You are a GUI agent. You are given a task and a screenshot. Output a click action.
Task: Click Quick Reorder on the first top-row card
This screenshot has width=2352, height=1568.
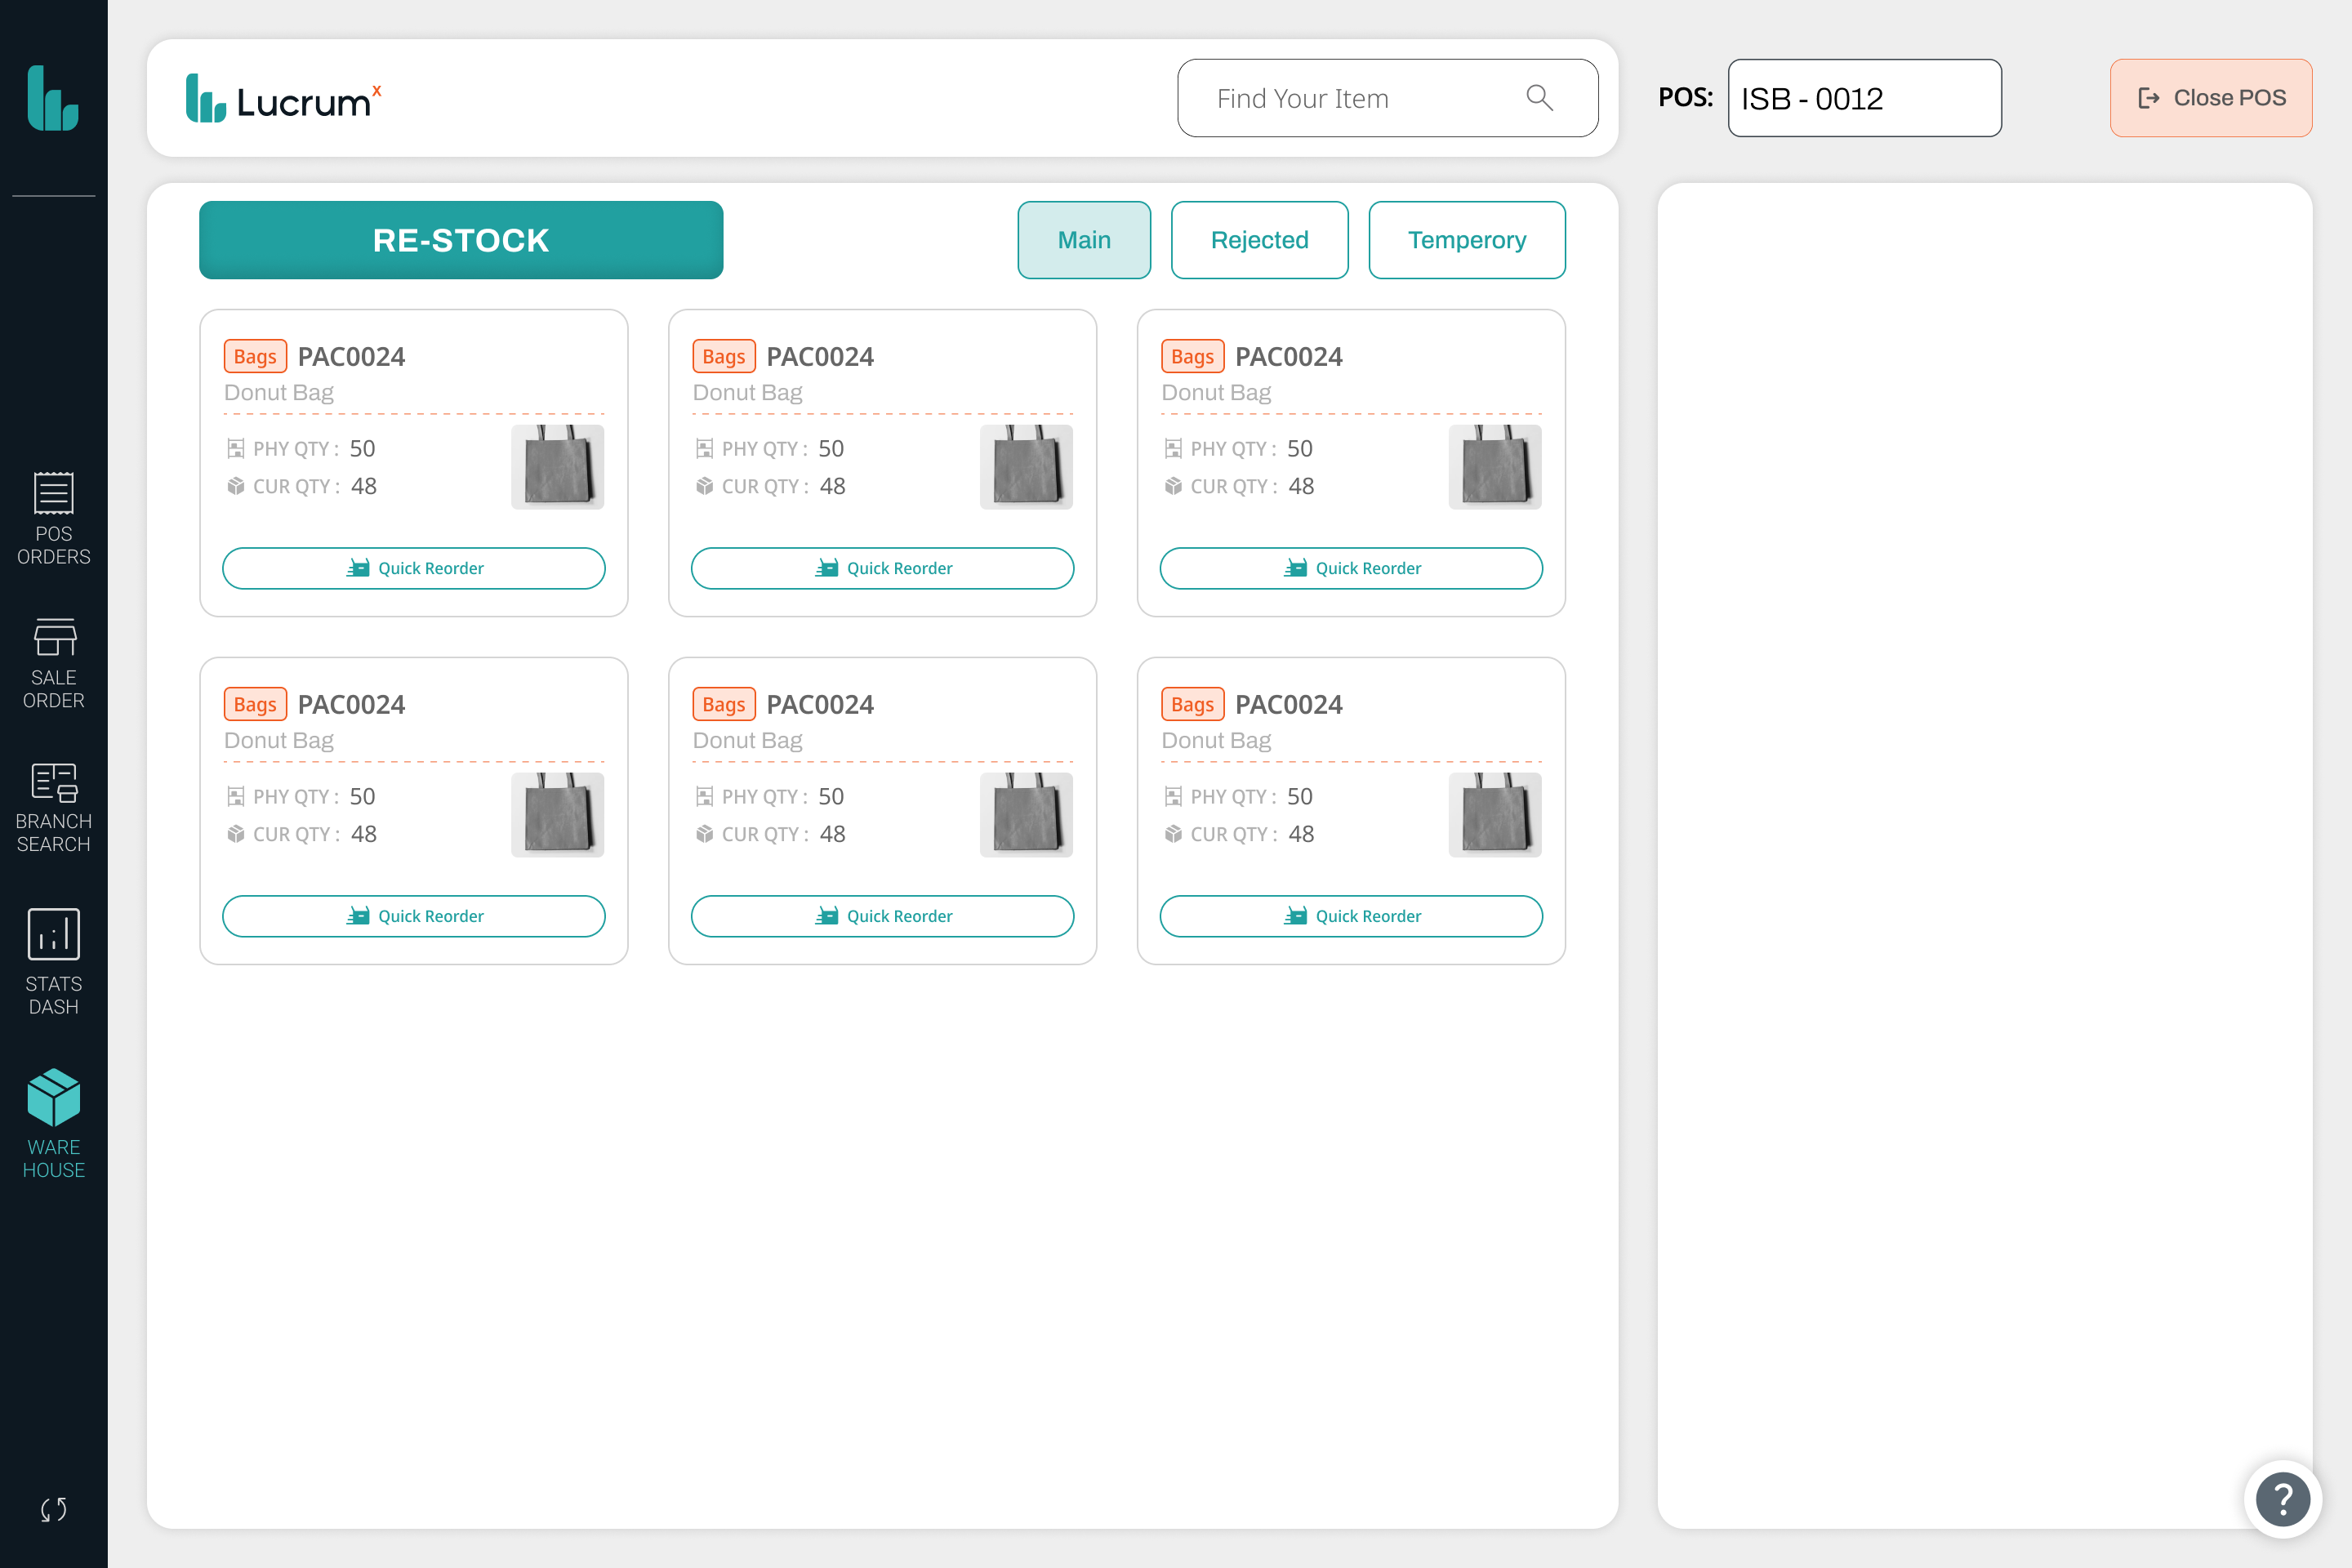point(414,568)
